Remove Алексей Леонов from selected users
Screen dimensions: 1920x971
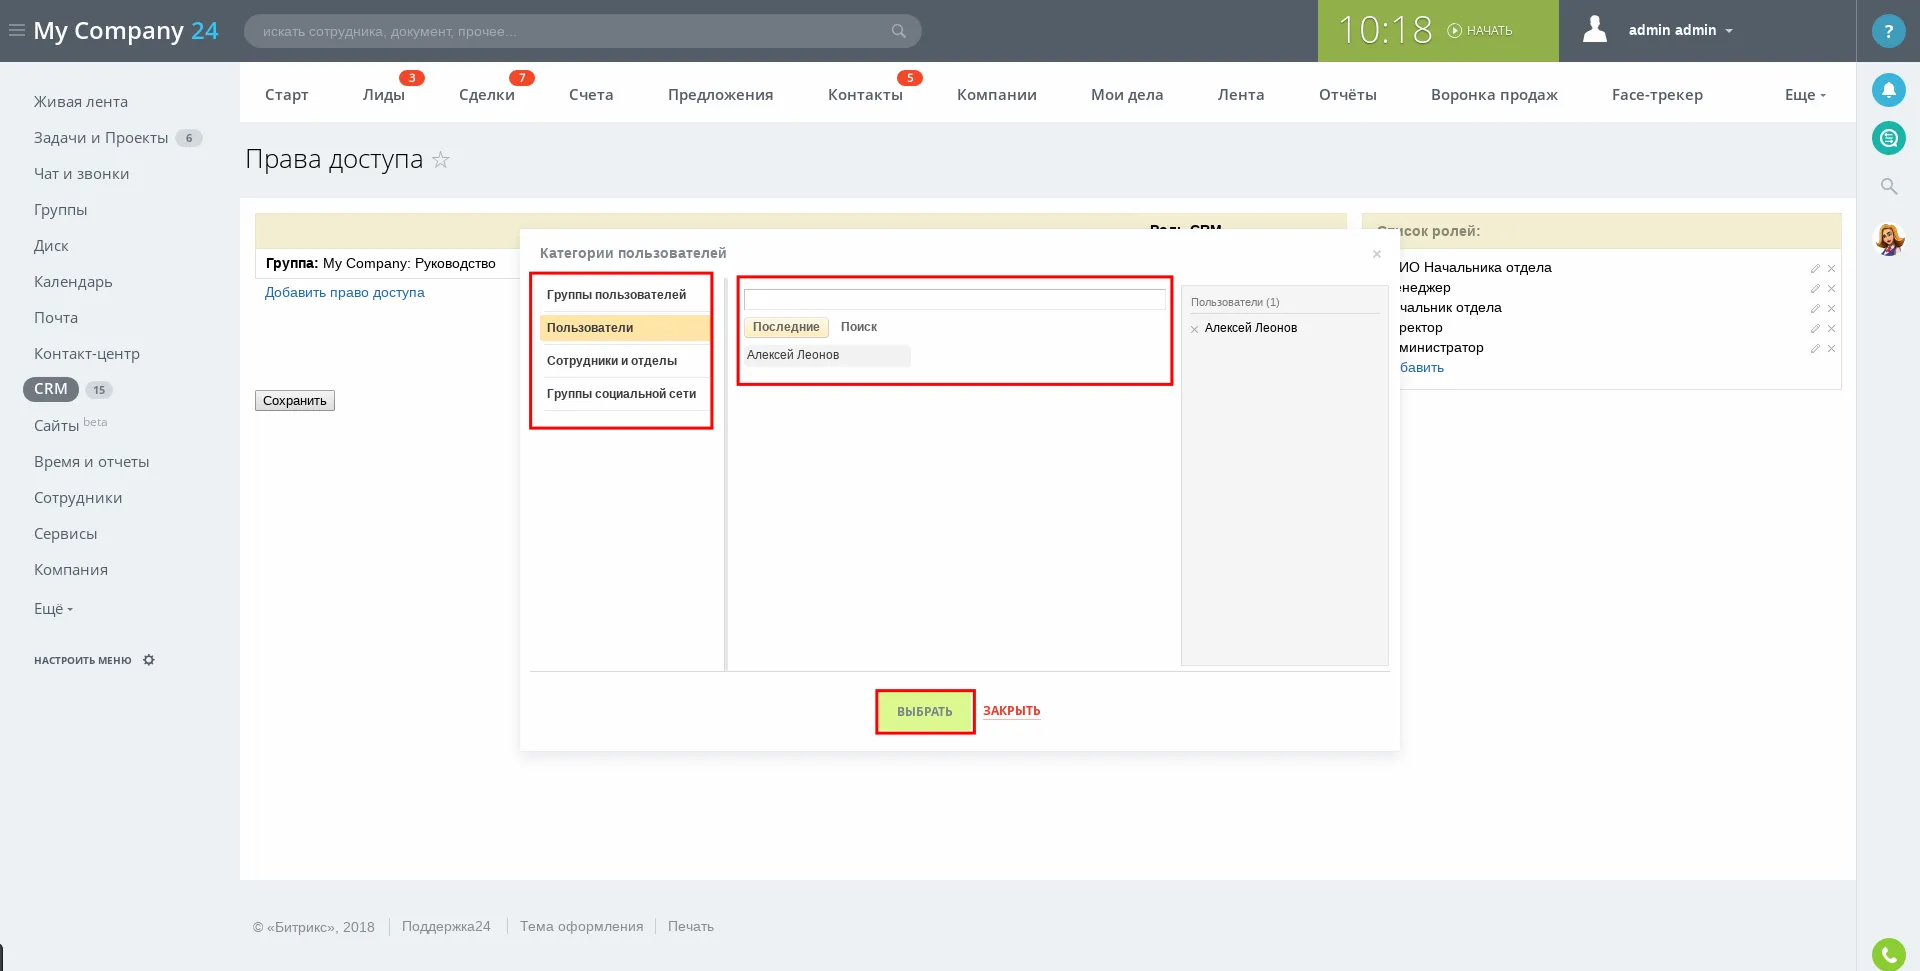pyautogui.click(x=1194, y=329)
